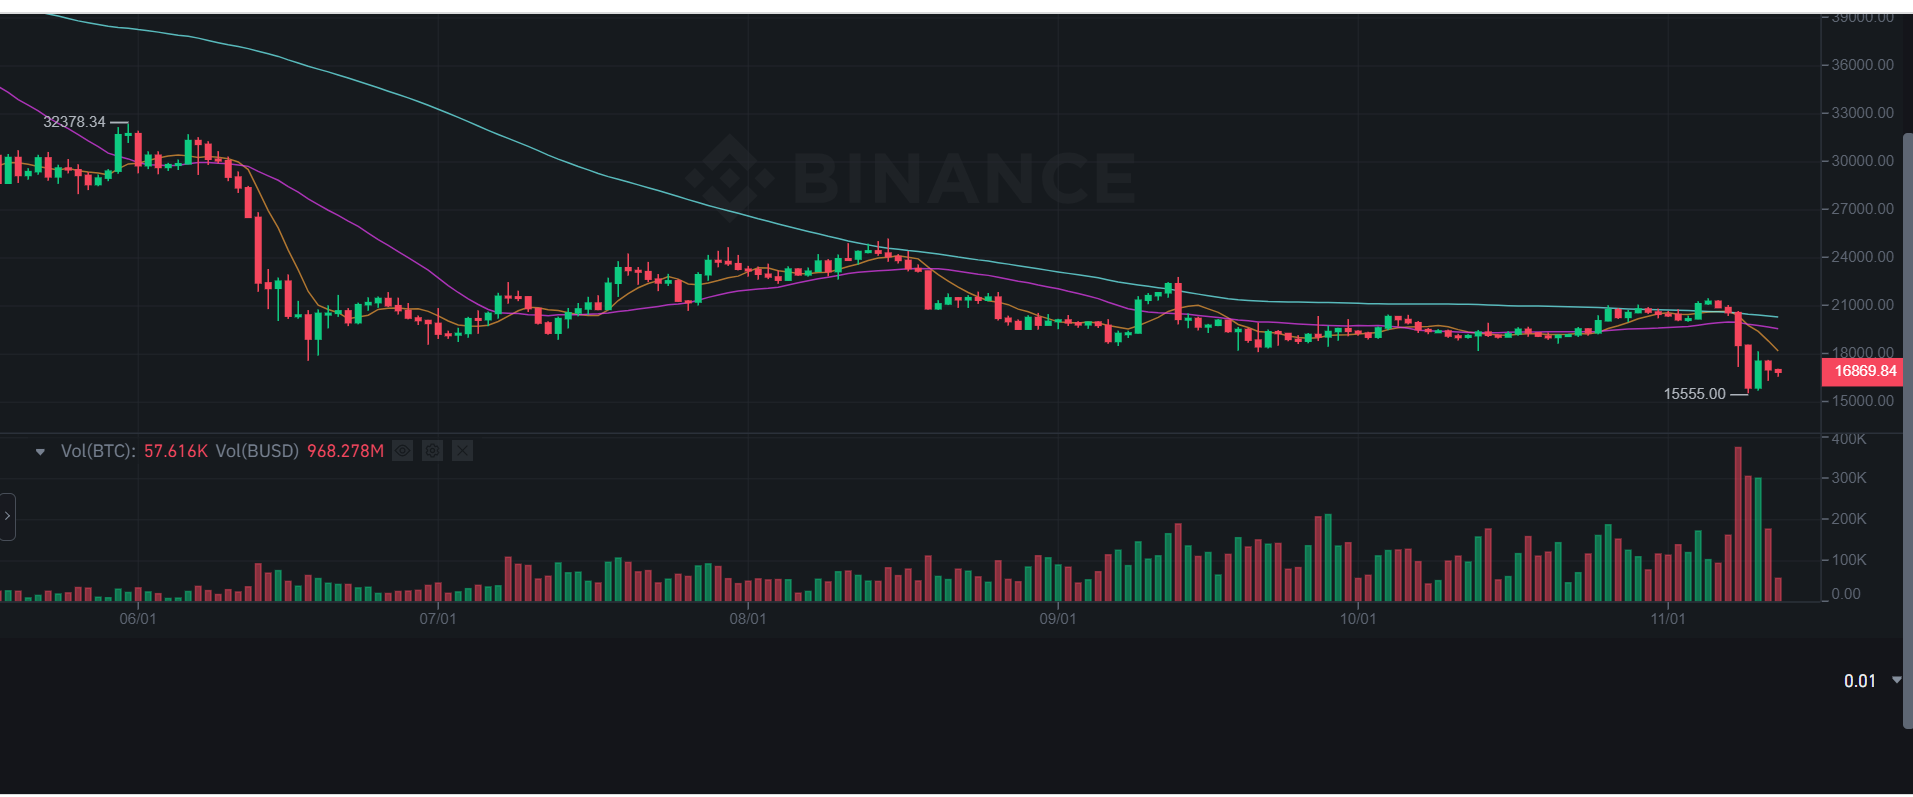The width and height of the screenshot is (1913, 797).
Task: Click the Vol(BTC) indicator label
Action: point(98,451)
